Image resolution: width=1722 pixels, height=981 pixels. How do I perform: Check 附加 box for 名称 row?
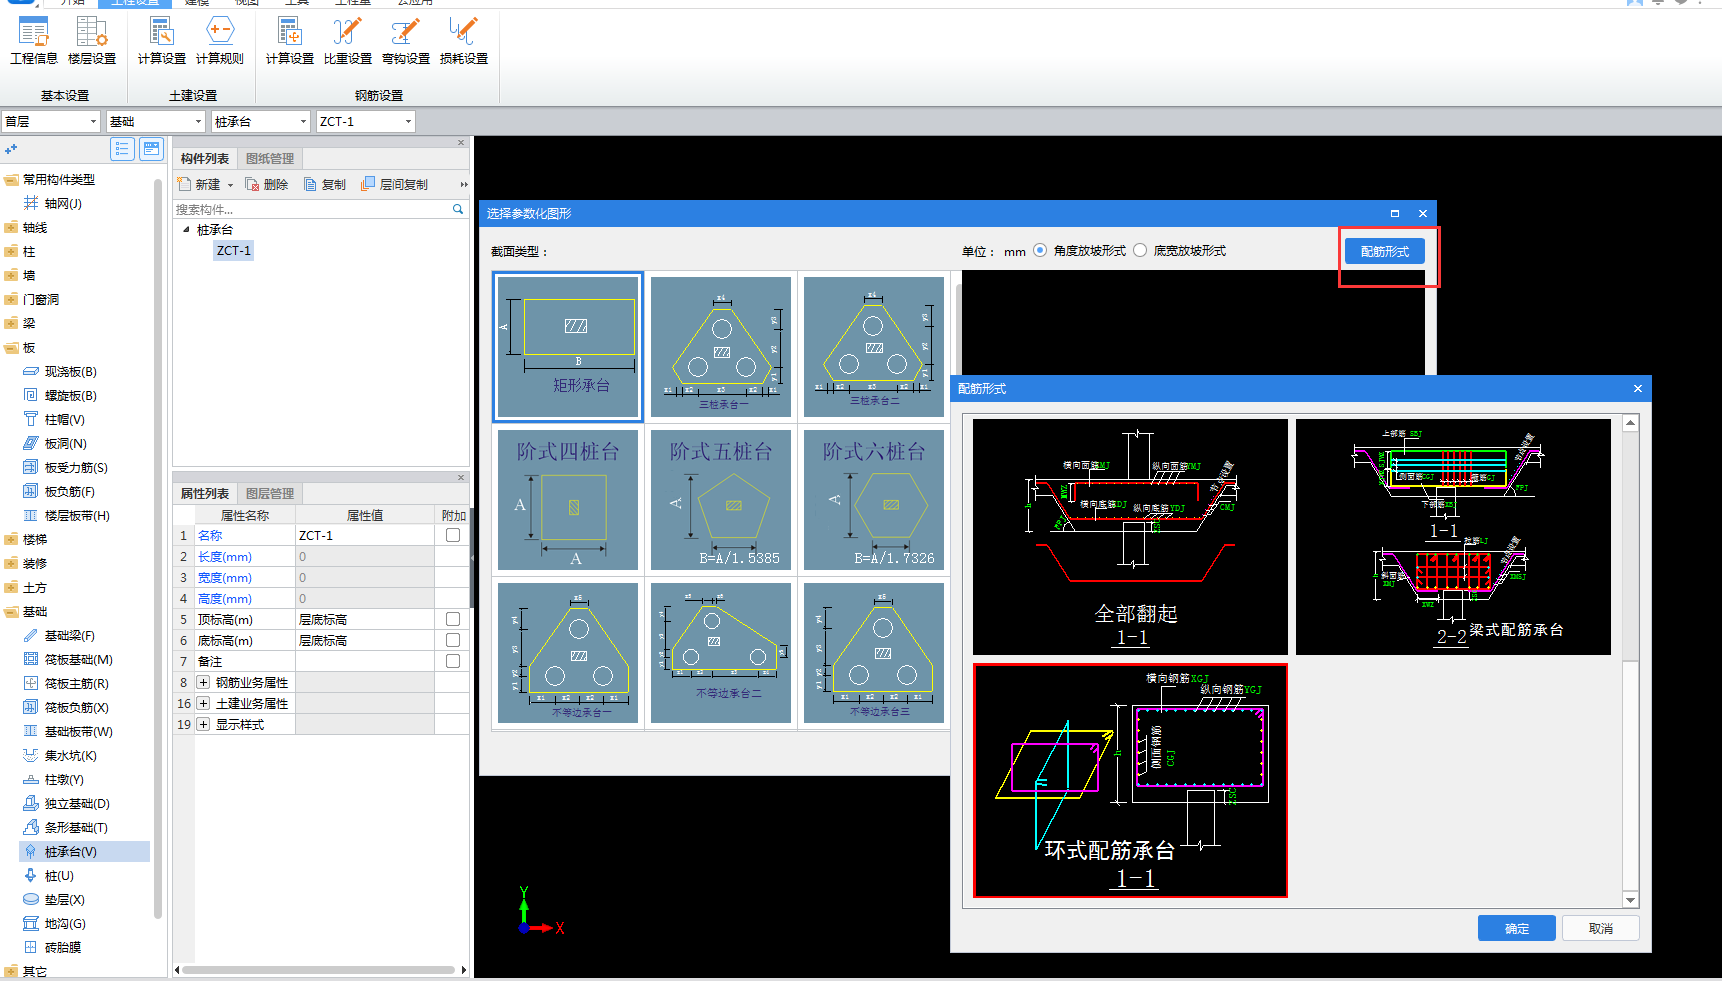453,535
